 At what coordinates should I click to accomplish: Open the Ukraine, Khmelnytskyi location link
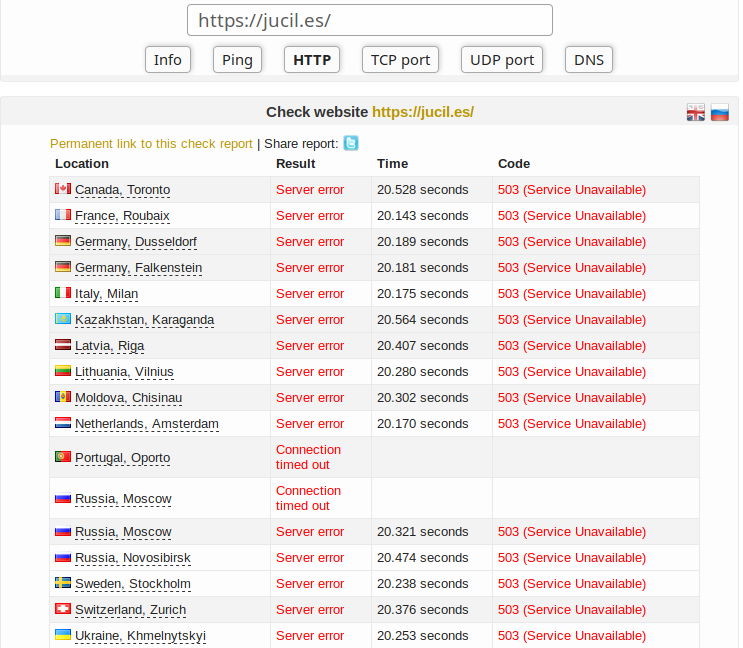[141, 636]
